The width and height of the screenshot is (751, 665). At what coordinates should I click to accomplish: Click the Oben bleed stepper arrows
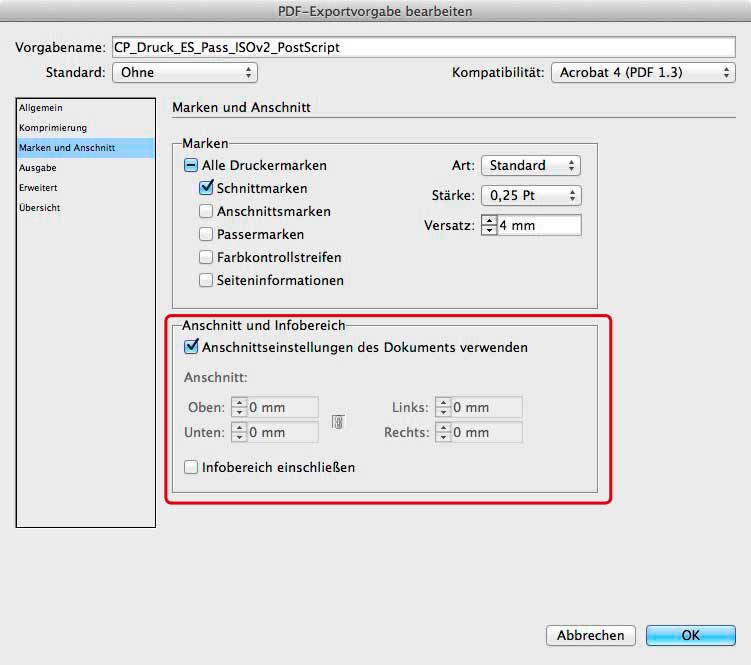tap(239, 407)
